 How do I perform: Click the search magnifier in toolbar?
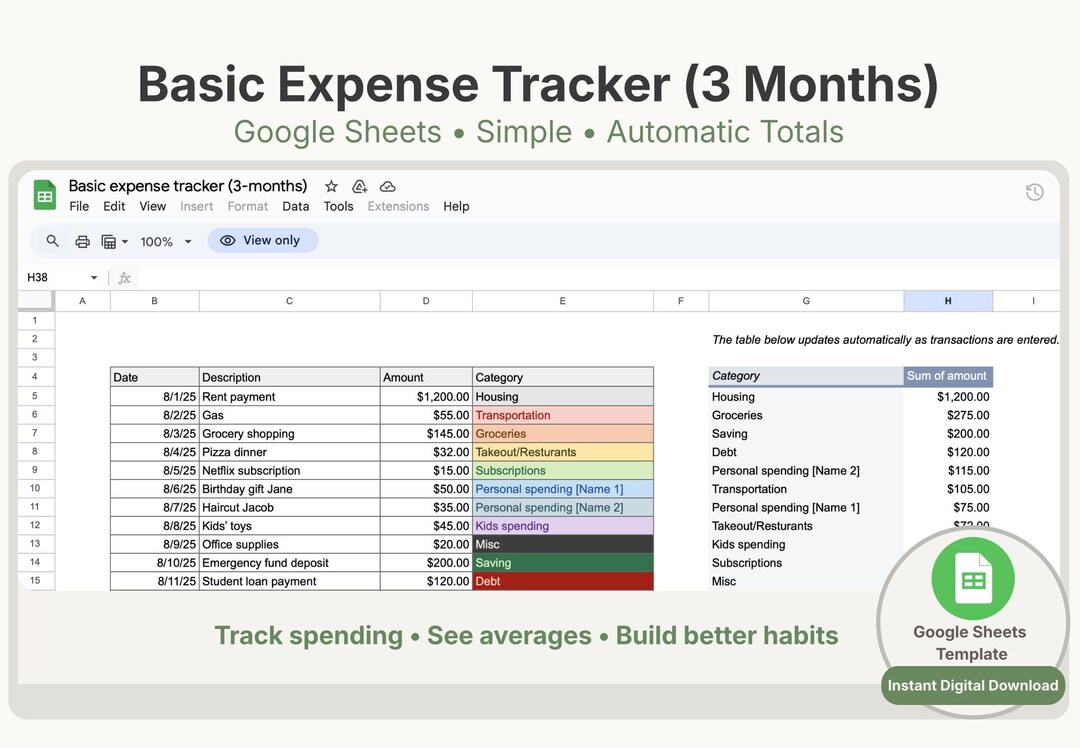coord(52,241)
